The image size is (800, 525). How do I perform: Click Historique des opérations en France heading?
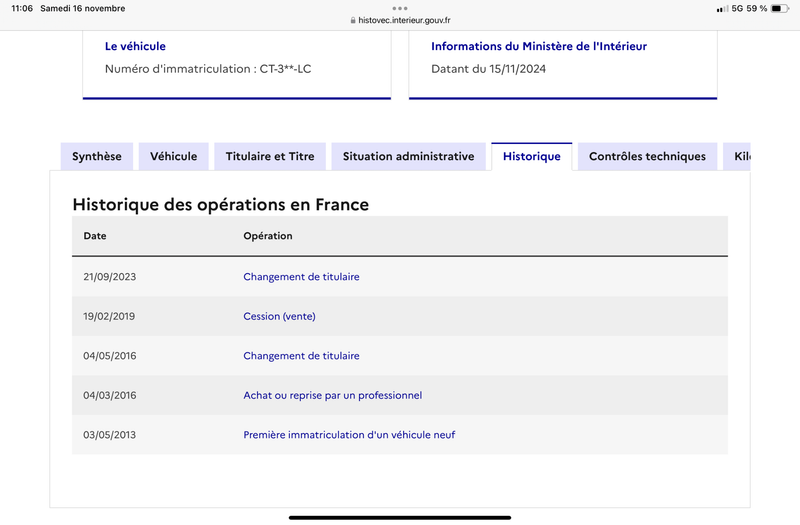point(220,205)
